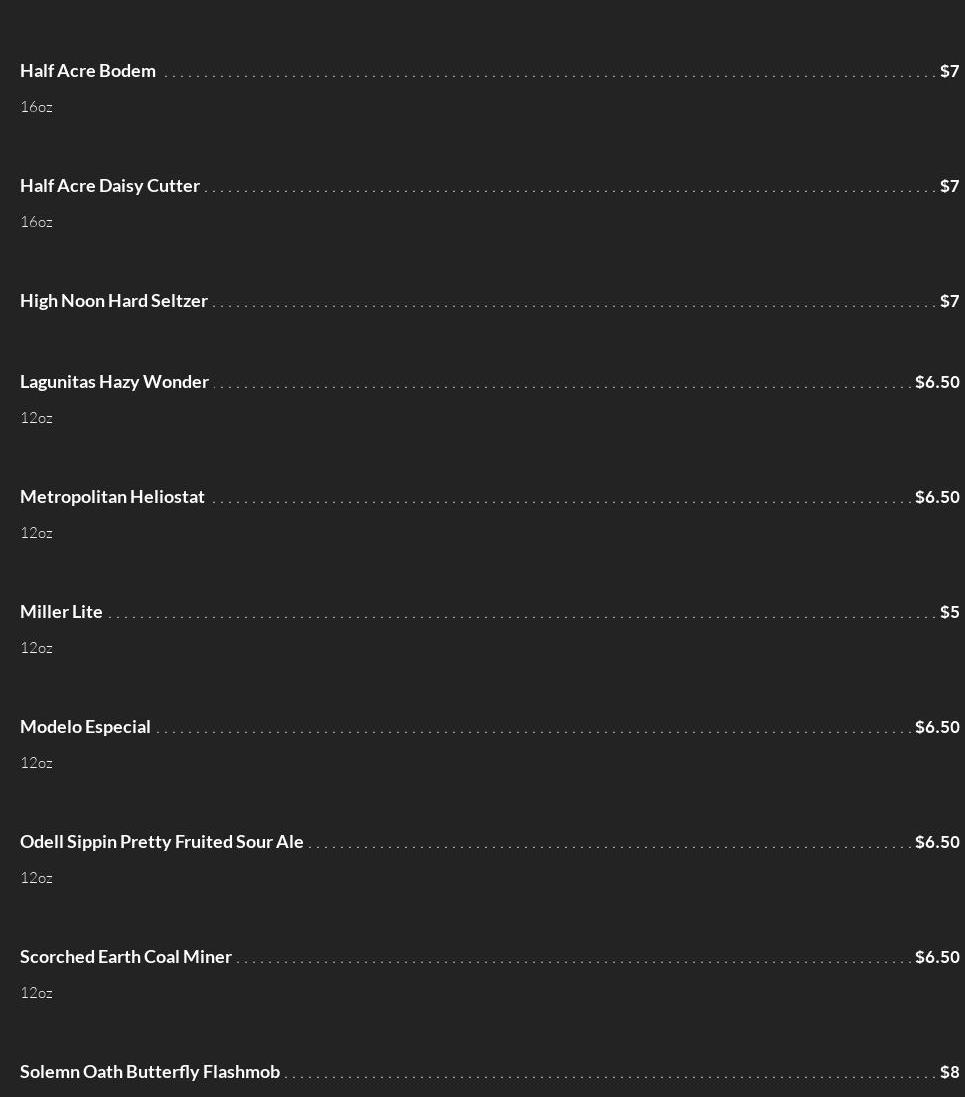This screenshot has height=1097, width=965.
Task: Select the Lagunitas Hazy Wonder item
Action: click(x=114, y=382)
